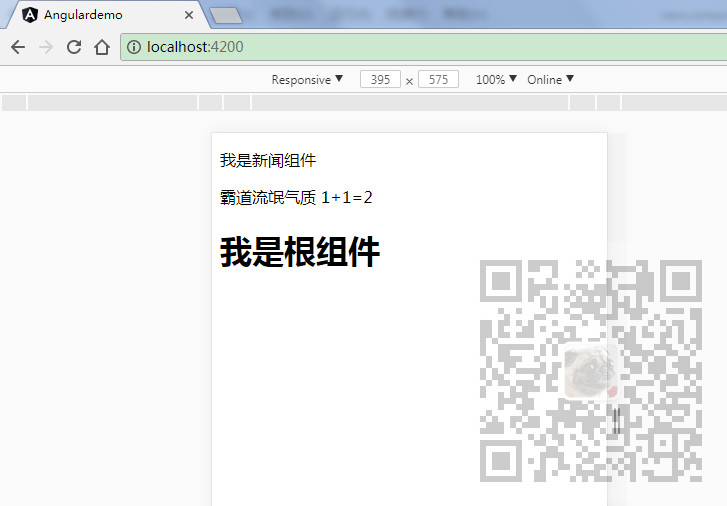Open the Responsive device dropdown

[x=307, y=79]
